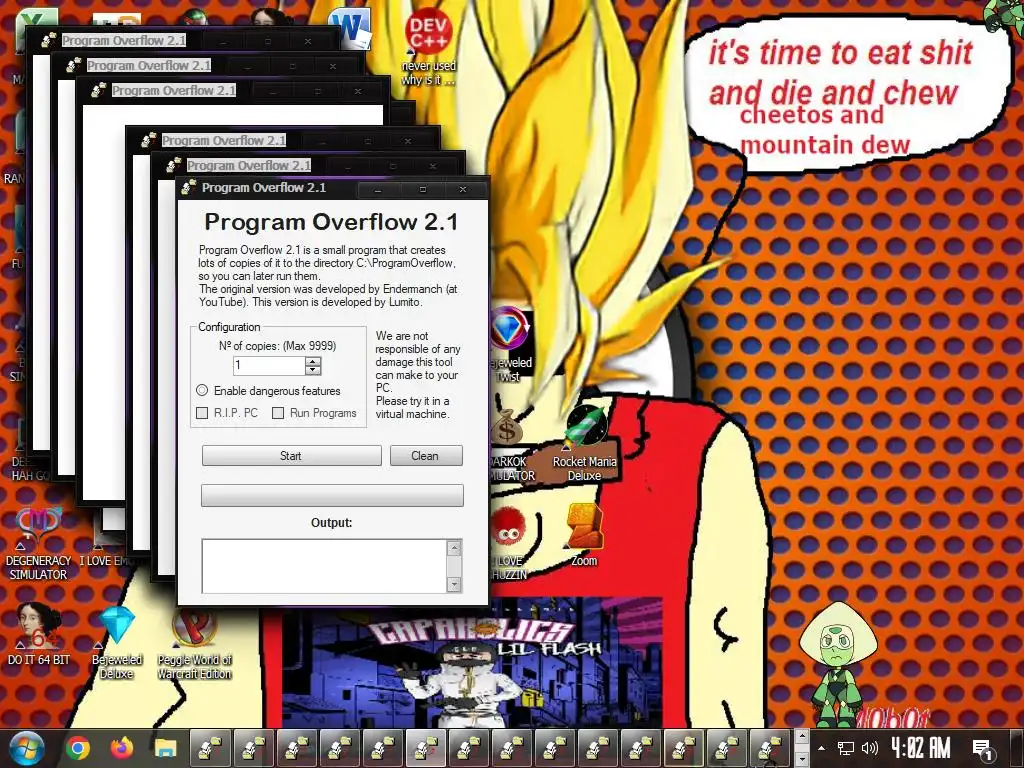Open the money bag simulator desktop icon

click(x=511, y=445)
